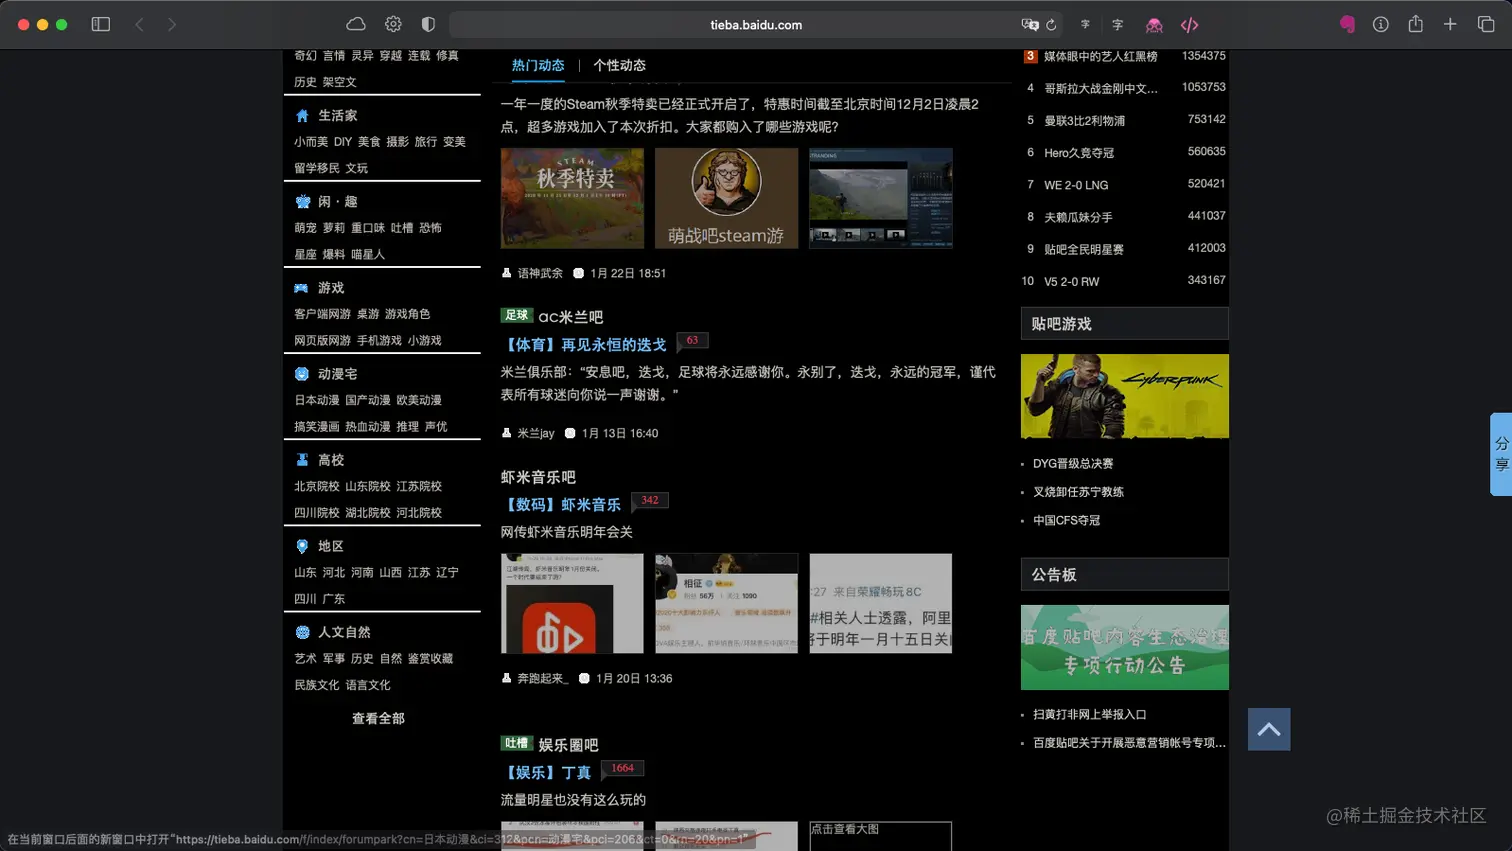Open the 萌战吧steam游 thumbnail image
1512x851 pixels.
coord(726,198)
